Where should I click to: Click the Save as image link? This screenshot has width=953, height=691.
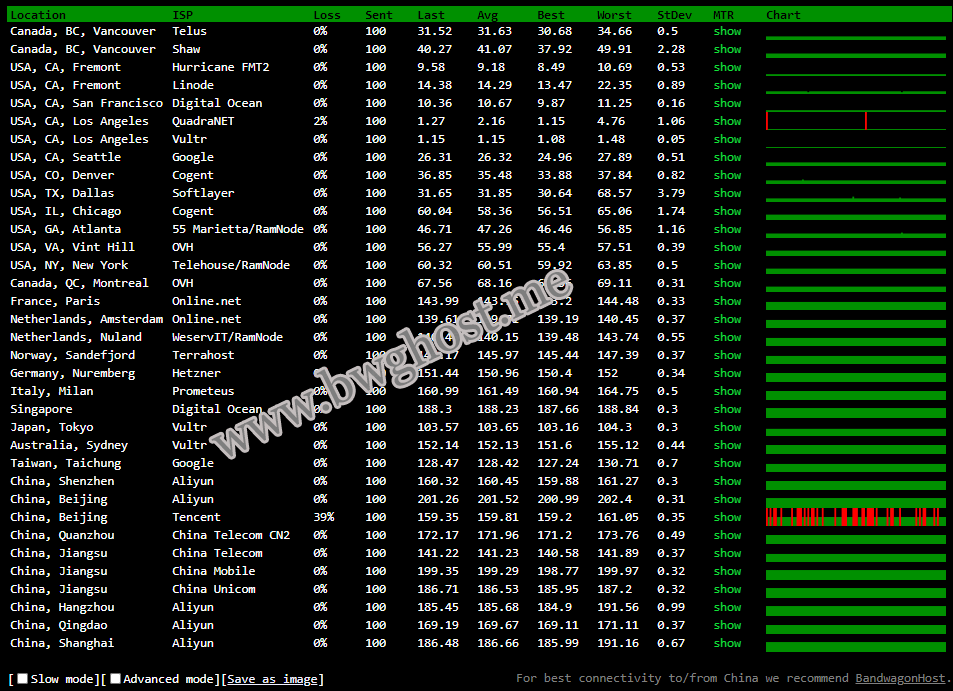click(272, 679)
